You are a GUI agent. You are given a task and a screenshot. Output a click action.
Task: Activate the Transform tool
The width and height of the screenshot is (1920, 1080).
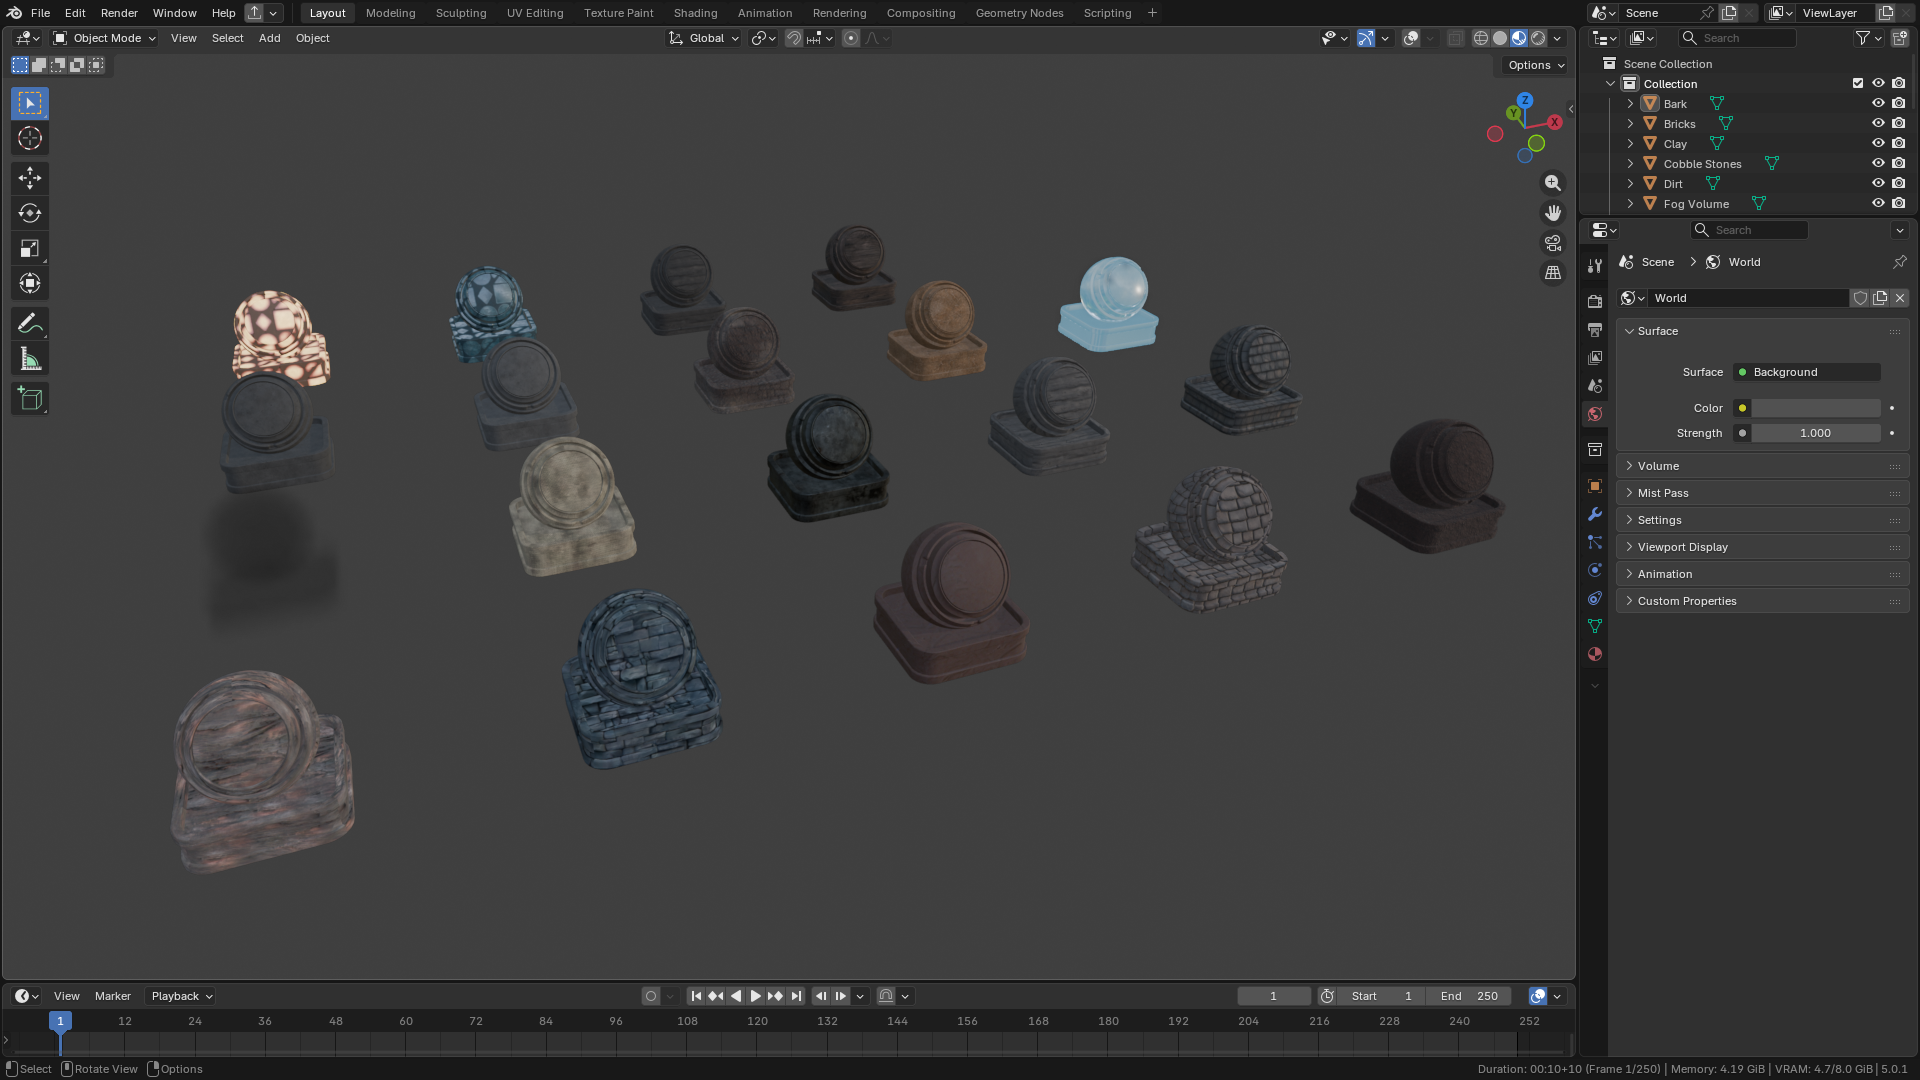coord(30,284)
